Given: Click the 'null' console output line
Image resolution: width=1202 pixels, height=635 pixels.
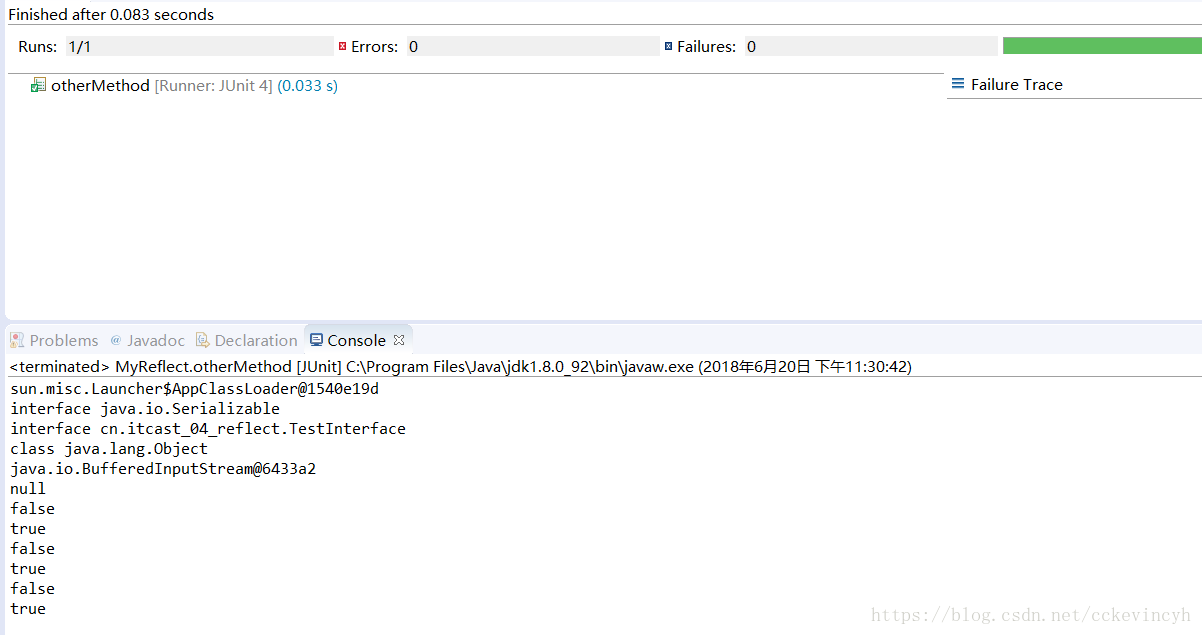Looking at the screenshot, I should point(28,489).
